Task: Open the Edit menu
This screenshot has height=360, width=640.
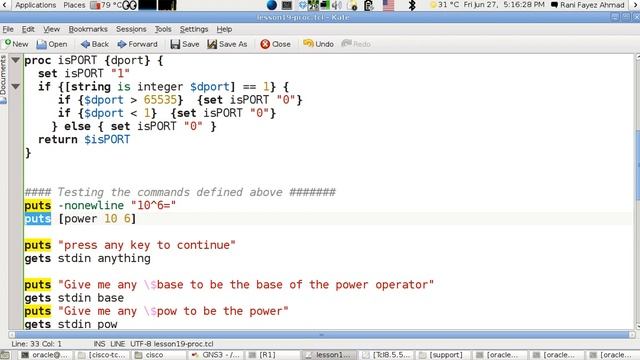Action: pyautogui.click(x=28, y=29)
